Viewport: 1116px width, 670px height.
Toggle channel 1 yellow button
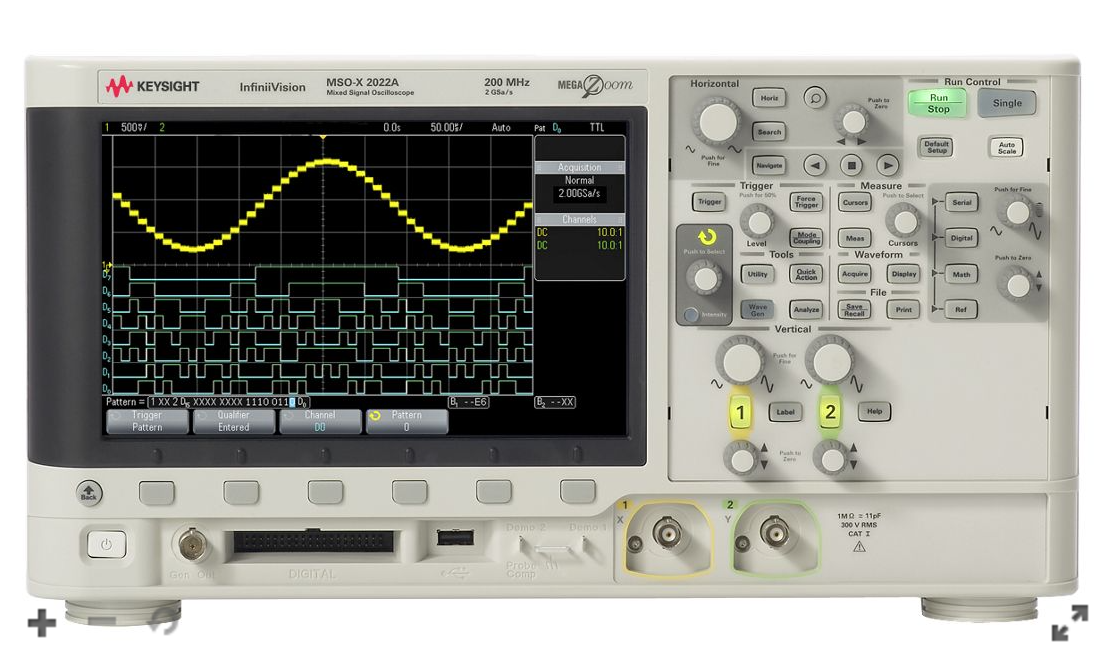pos(740,412)
